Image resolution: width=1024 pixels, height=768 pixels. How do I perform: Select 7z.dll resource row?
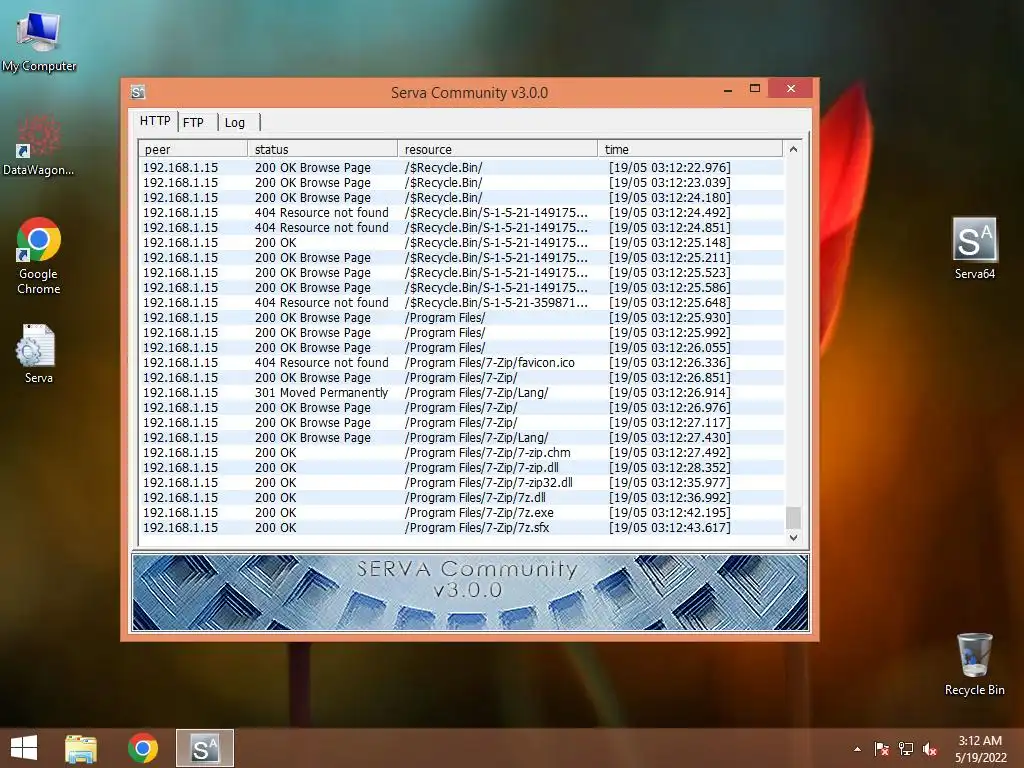[x=462, y=498]
